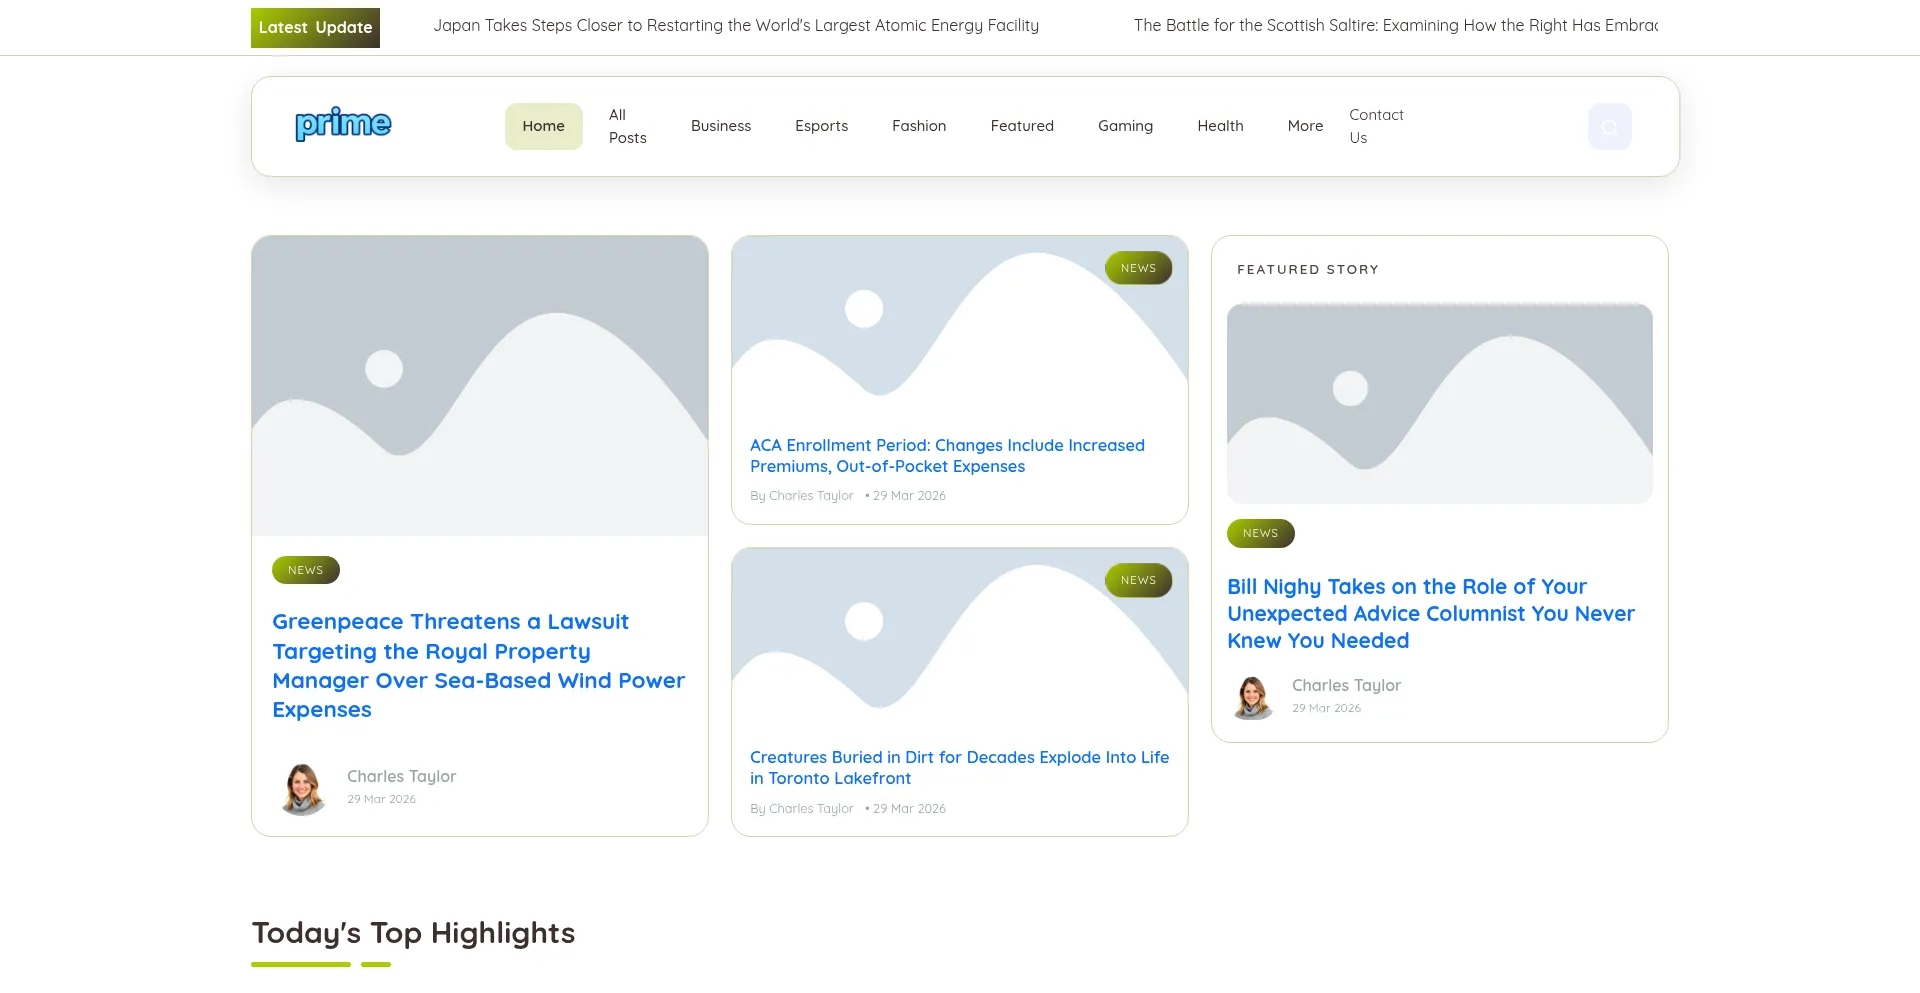Click 29 Mar 2026 date on Creatures Buried card
Viewport: 1920px width, 993px height.
[x=908, y=809]
